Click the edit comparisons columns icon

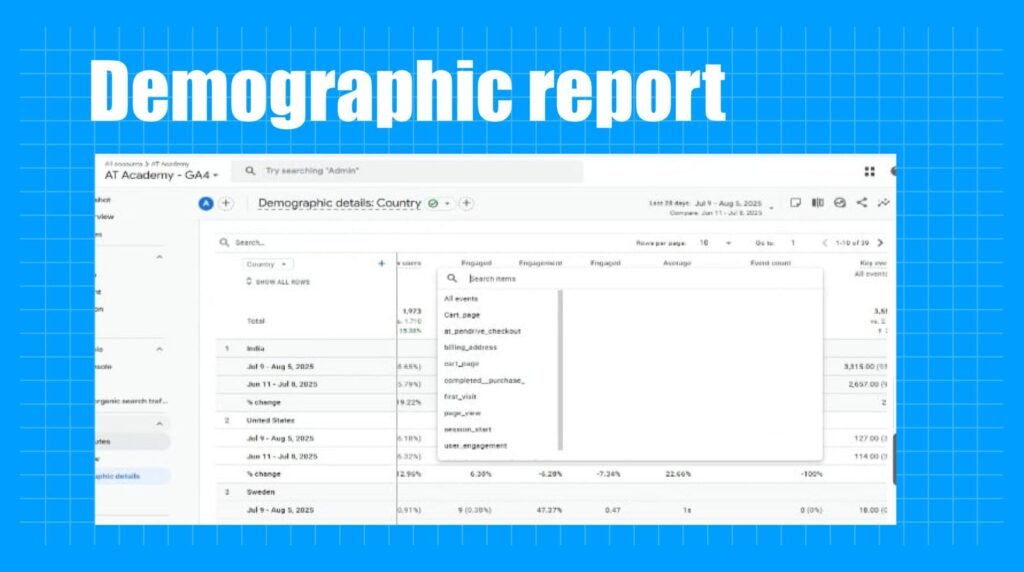[818, 202]
